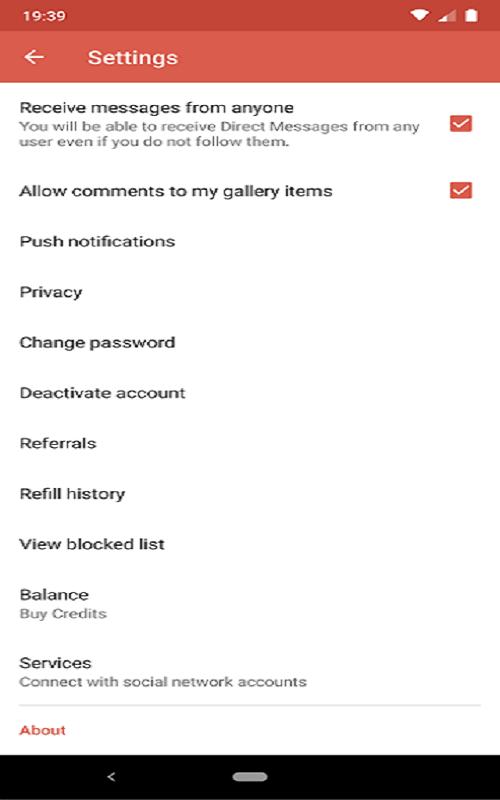The height and width of the screenshot is (800, 500).
Task: Tap the red About link
Action: (42, 730)
